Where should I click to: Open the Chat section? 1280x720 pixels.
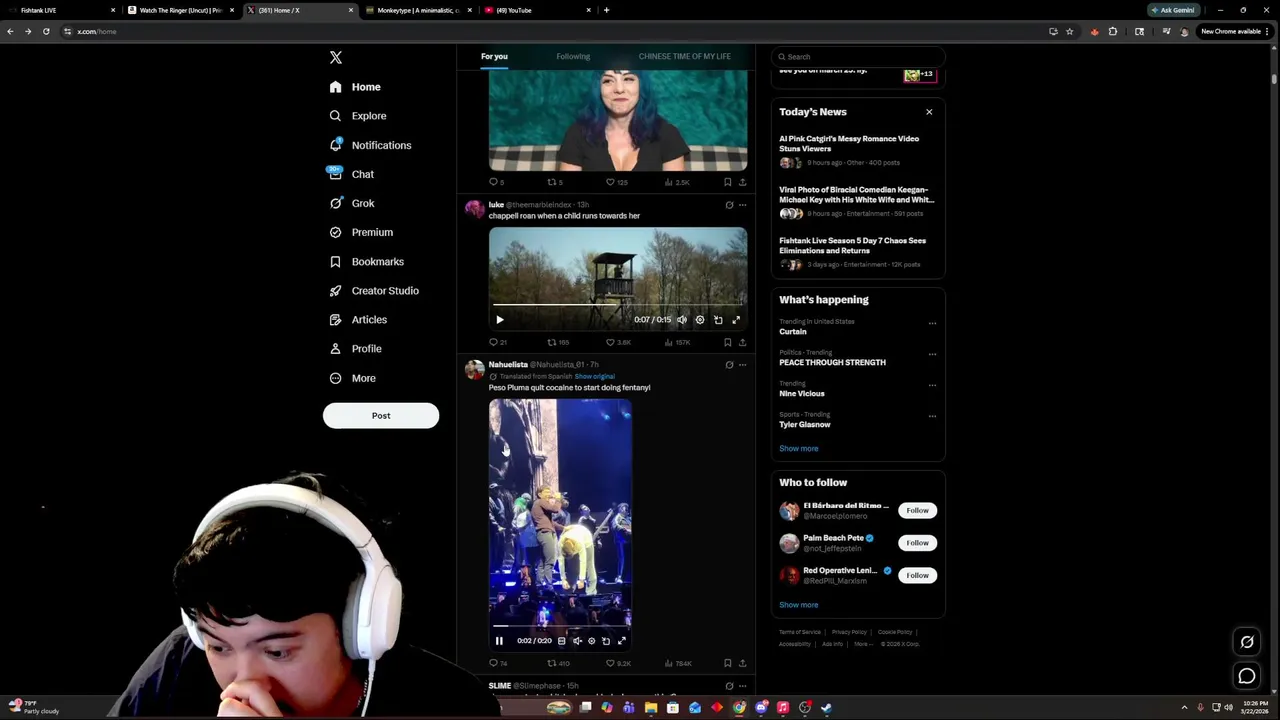coord(351,174)
